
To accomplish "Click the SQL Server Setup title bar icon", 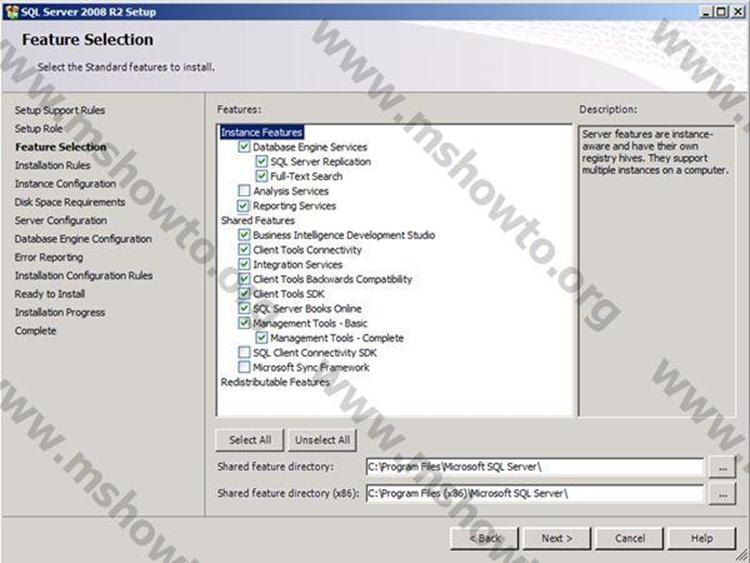I will point(11,11).
